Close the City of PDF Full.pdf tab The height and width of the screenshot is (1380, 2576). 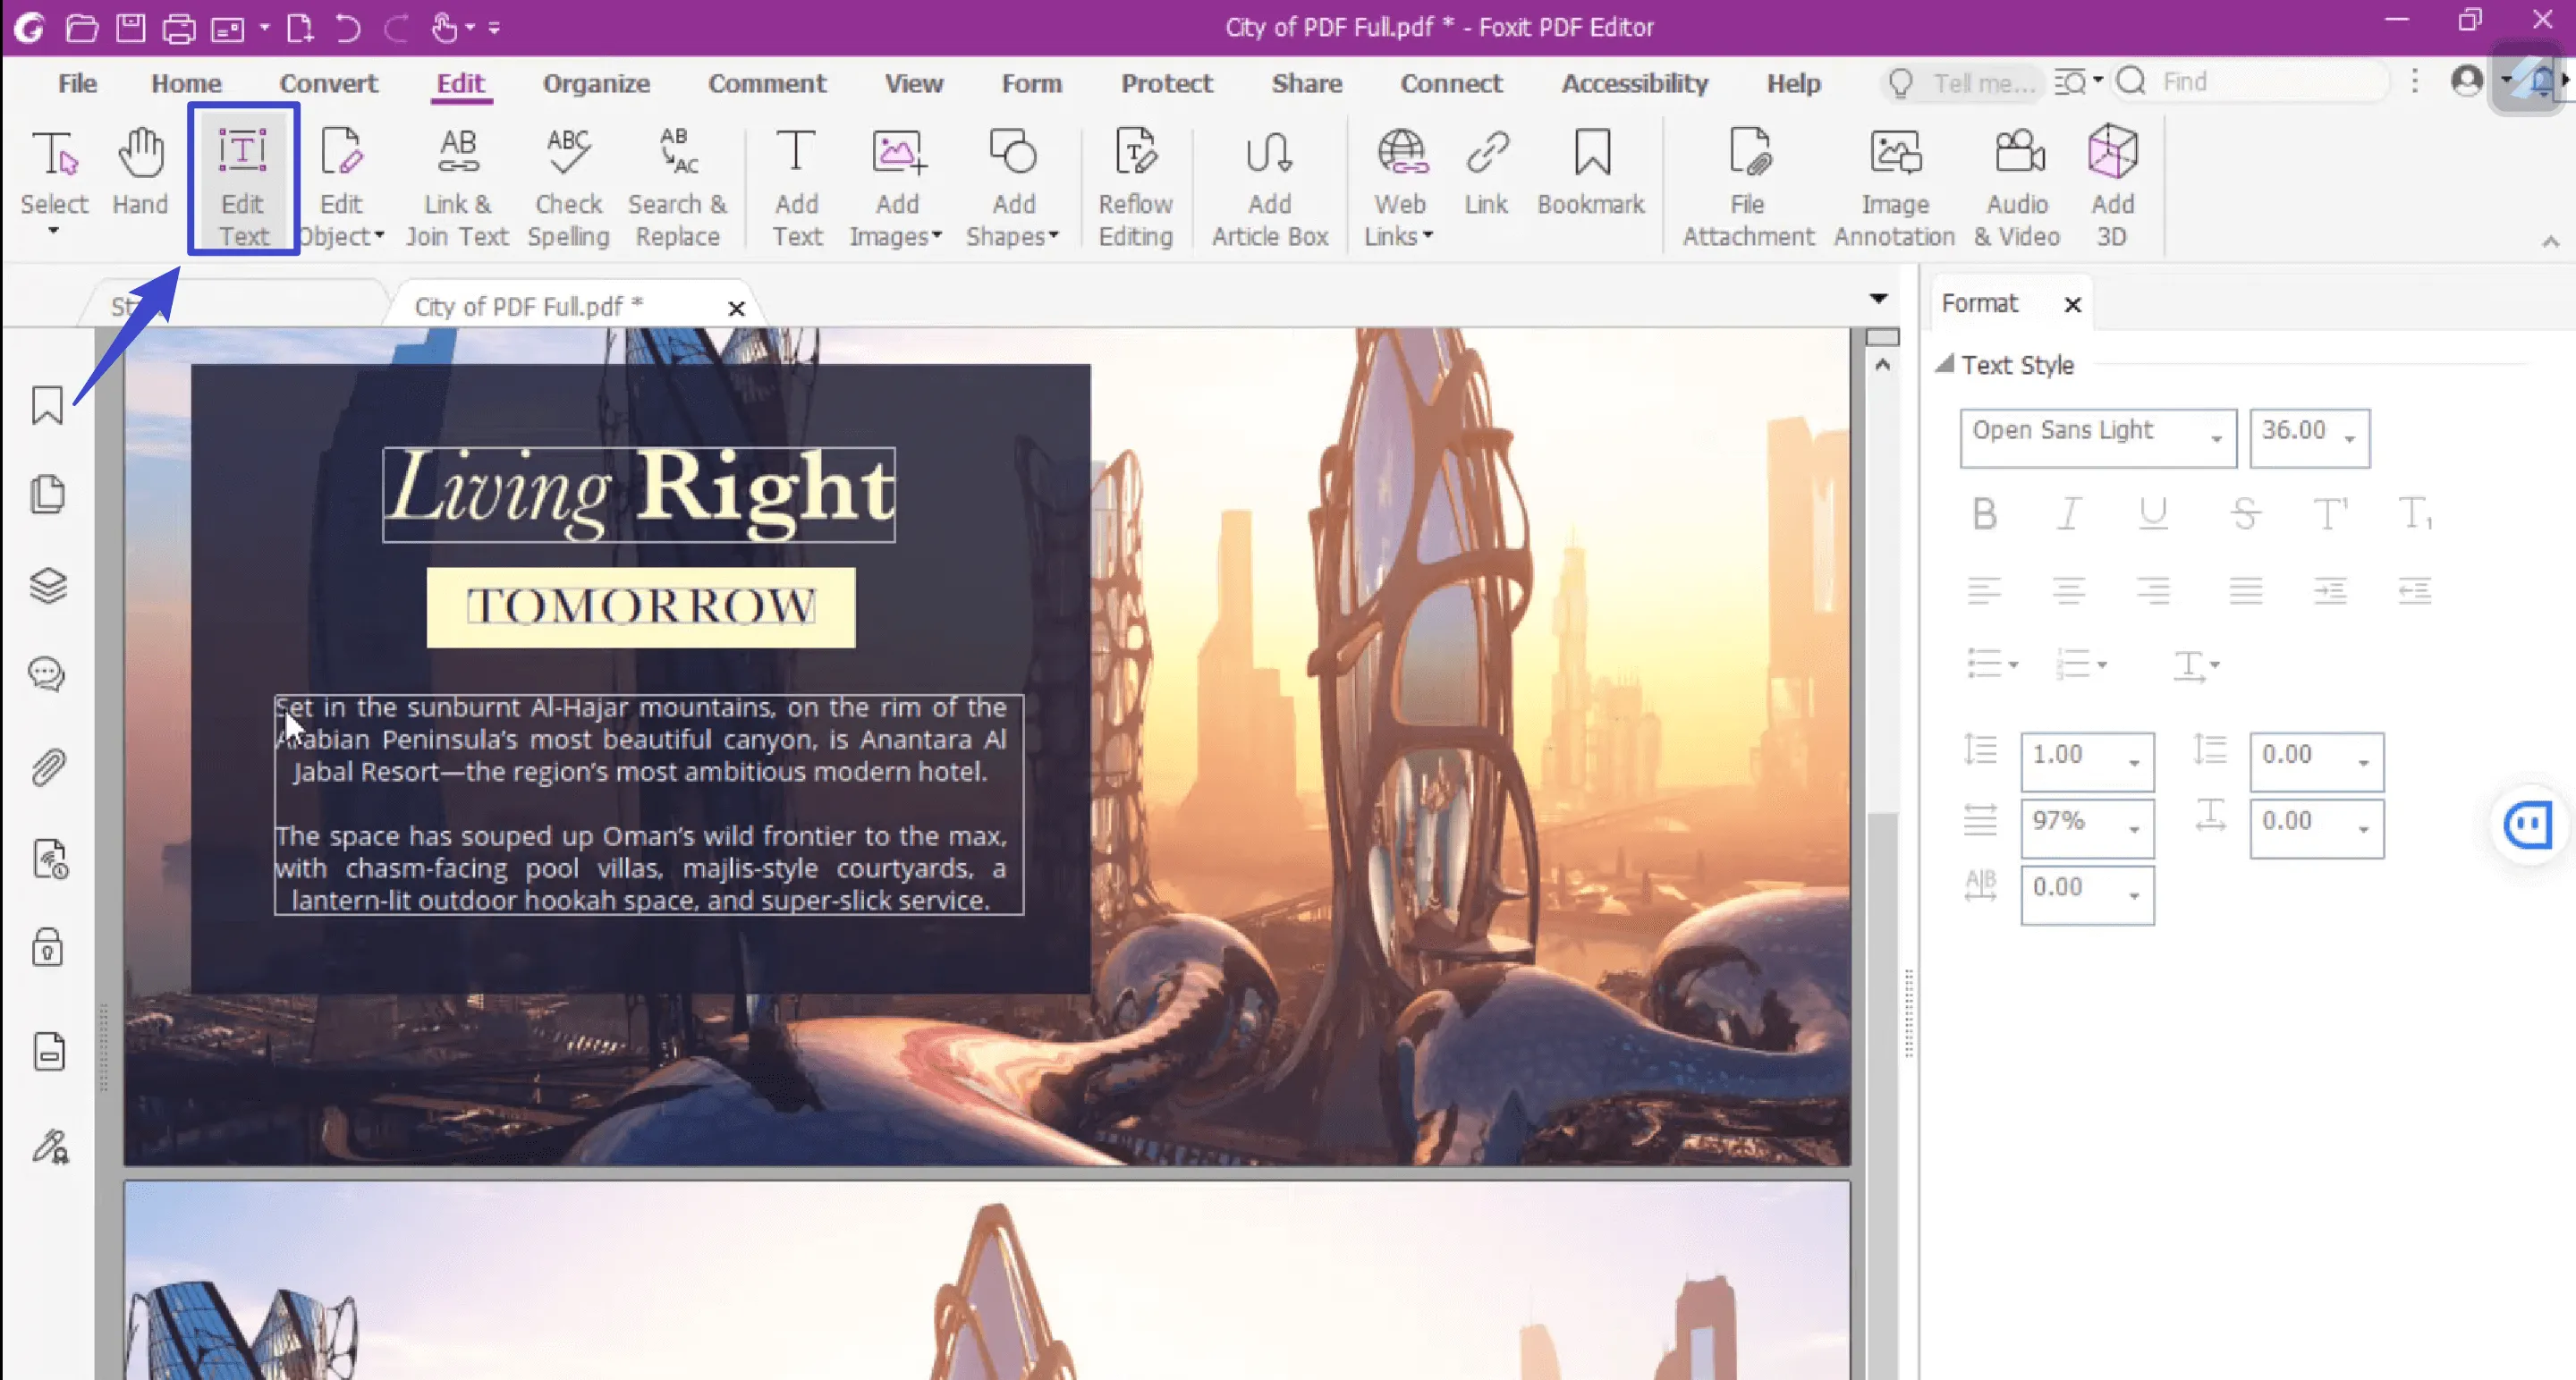coord(737,307)
